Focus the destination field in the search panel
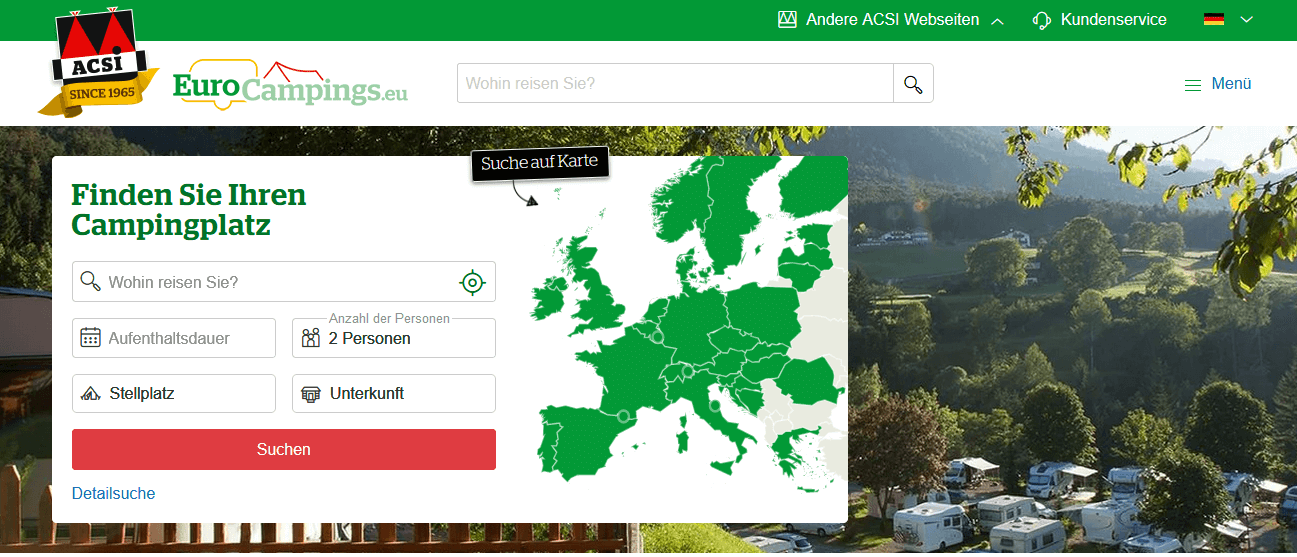The width and height of the screenshot is (1297, 557). [x=284, y=282]
